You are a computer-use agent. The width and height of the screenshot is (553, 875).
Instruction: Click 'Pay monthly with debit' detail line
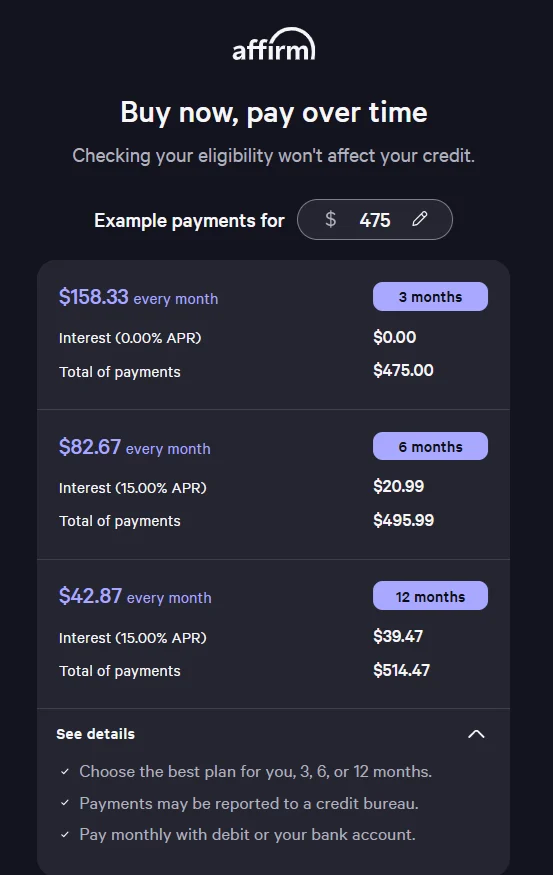(x=247, y=835)
